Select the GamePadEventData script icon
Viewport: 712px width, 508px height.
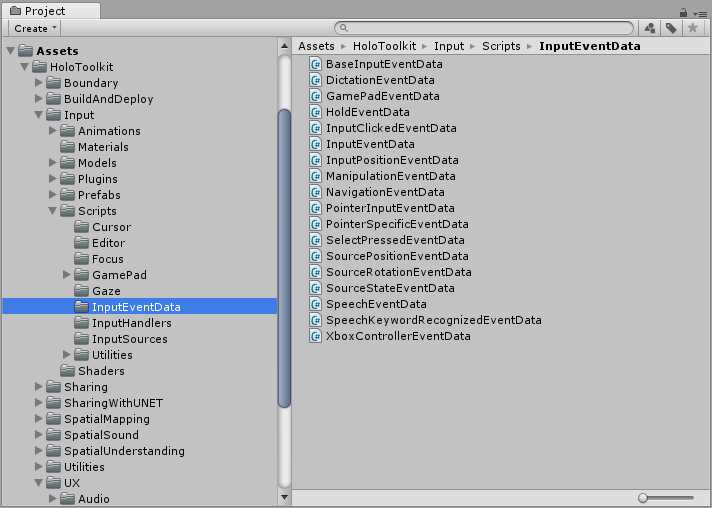click(315, 96)
